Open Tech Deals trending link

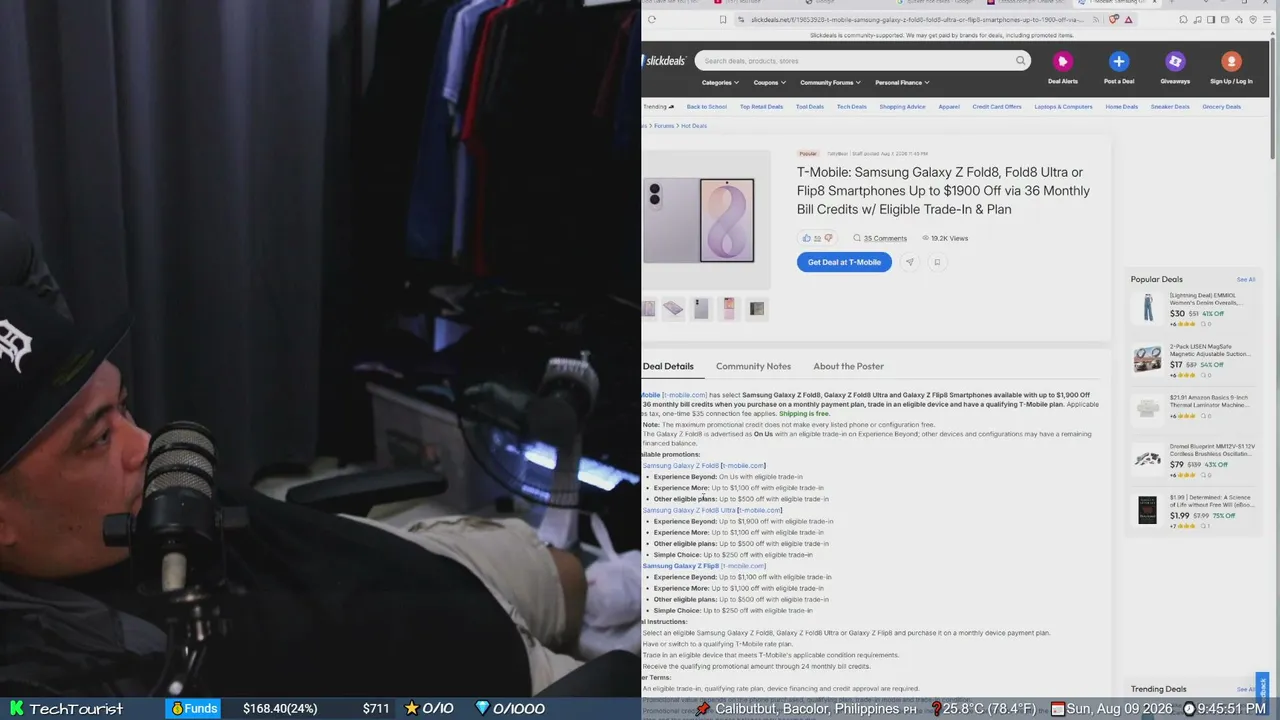click(x=852, y=106)
